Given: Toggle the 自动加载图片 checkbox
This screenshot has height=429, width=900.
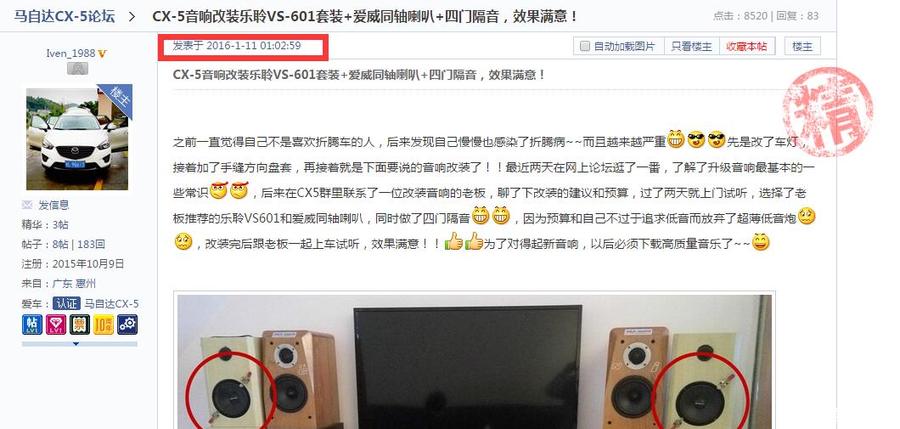Looking at the screenshot, I should [x=585, y=47].
